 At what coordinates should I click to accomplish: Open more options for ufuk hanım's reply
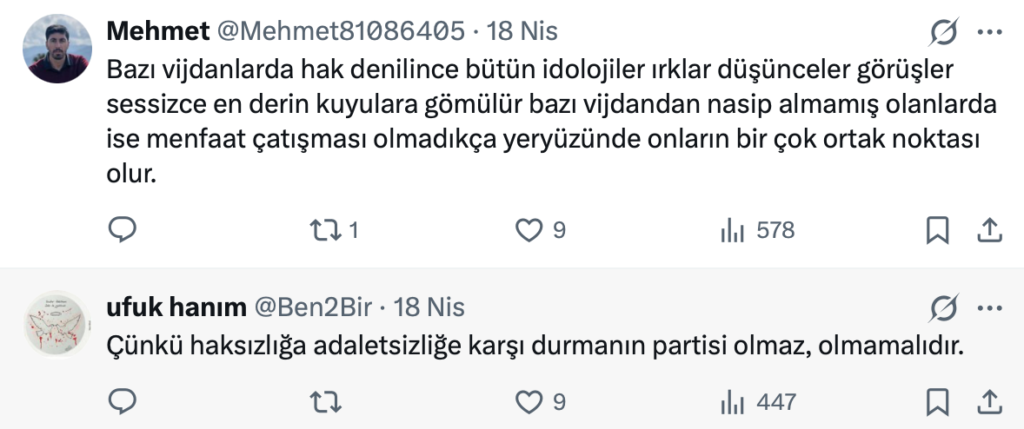[989, 306]
